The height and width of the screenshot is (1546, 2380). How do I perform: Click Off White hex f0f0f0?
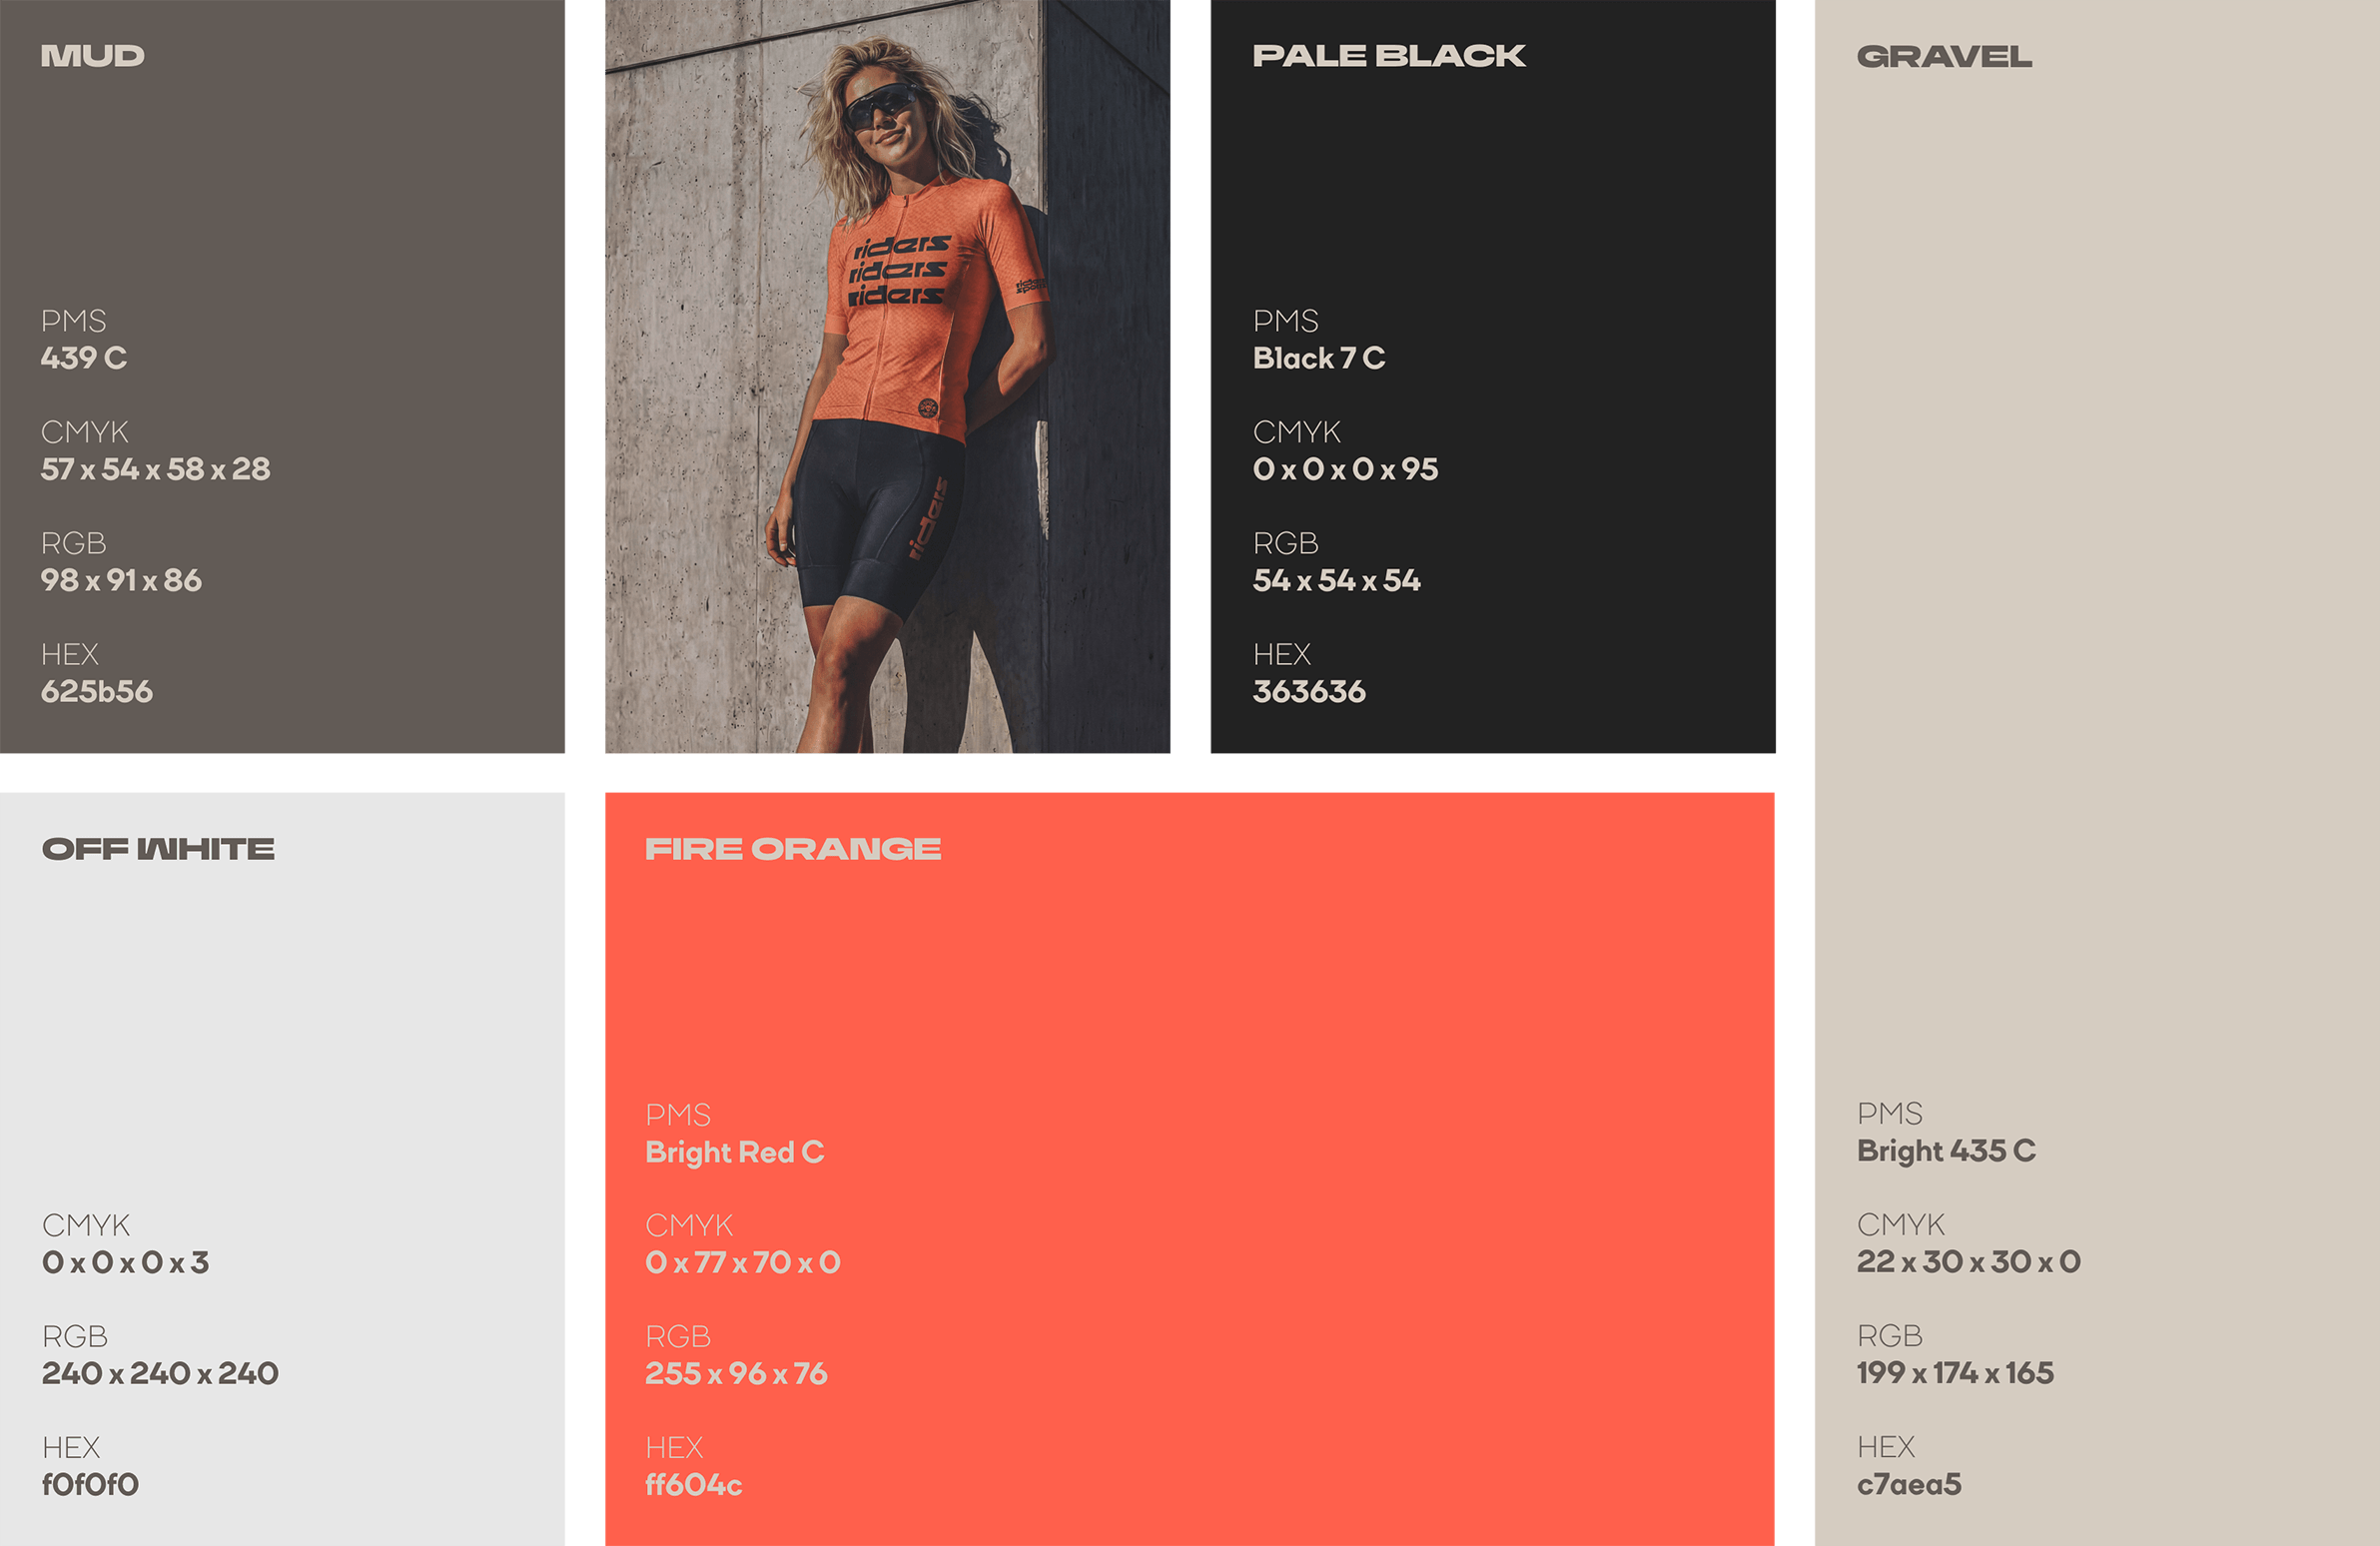pyautogui.click(x=90, y=1484)
